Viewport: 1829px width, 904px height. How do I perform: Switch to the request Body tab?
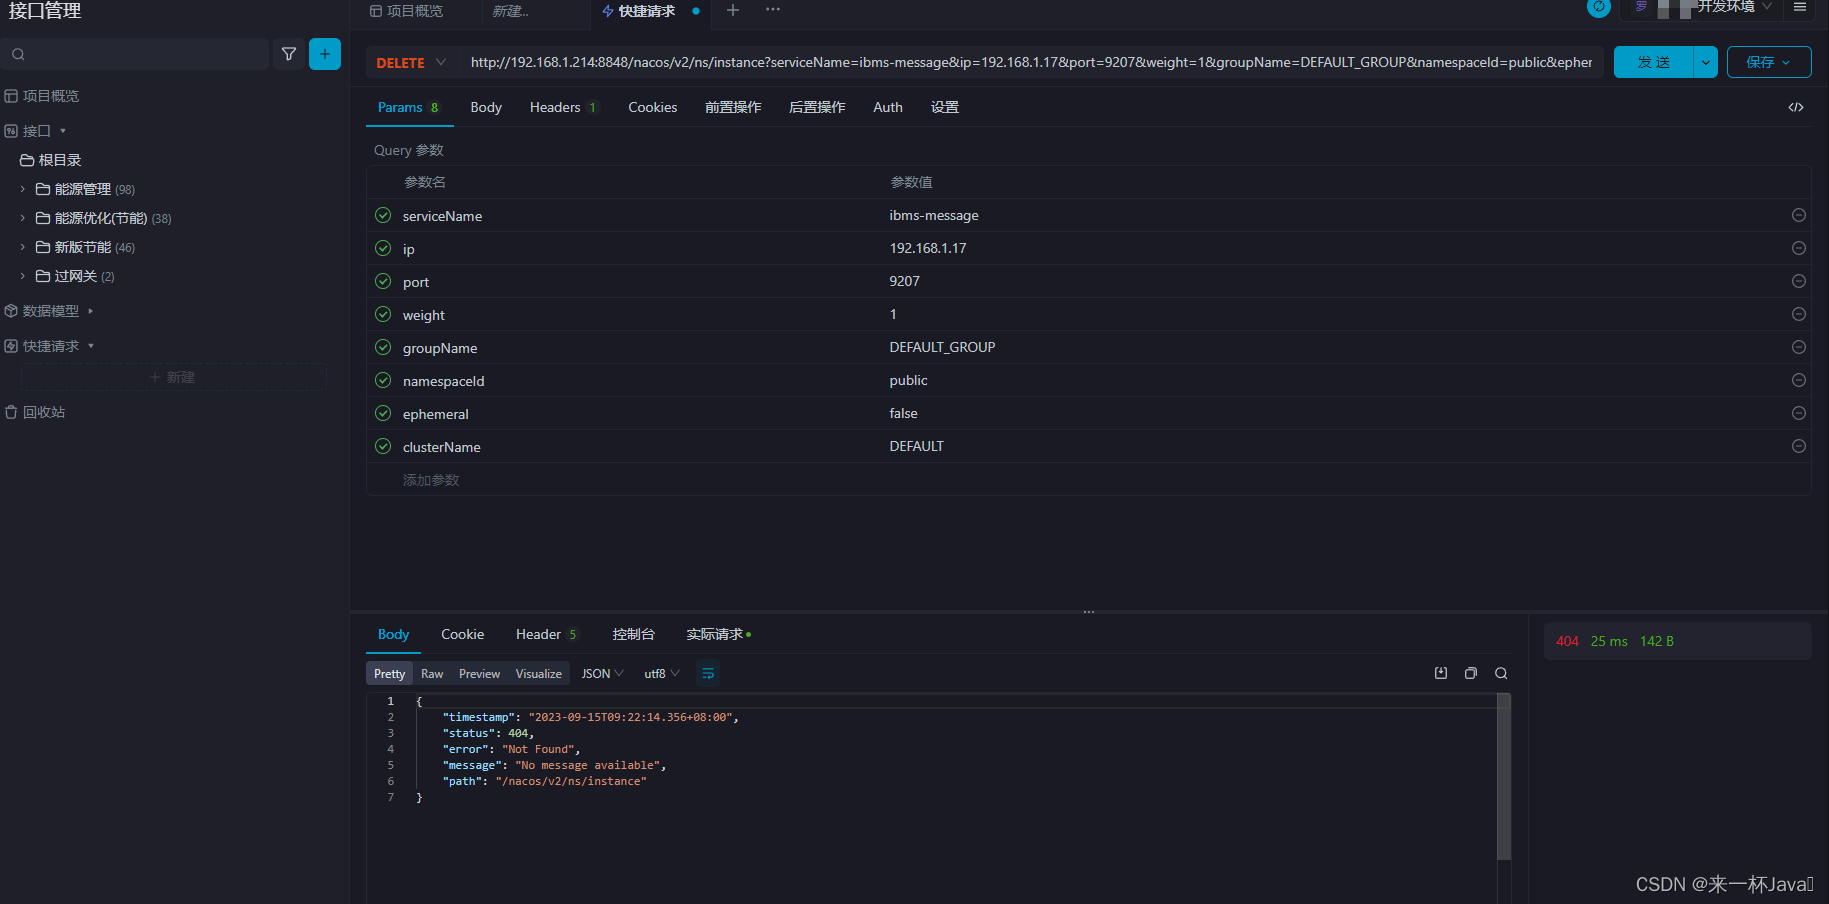[x=486, y=107]
